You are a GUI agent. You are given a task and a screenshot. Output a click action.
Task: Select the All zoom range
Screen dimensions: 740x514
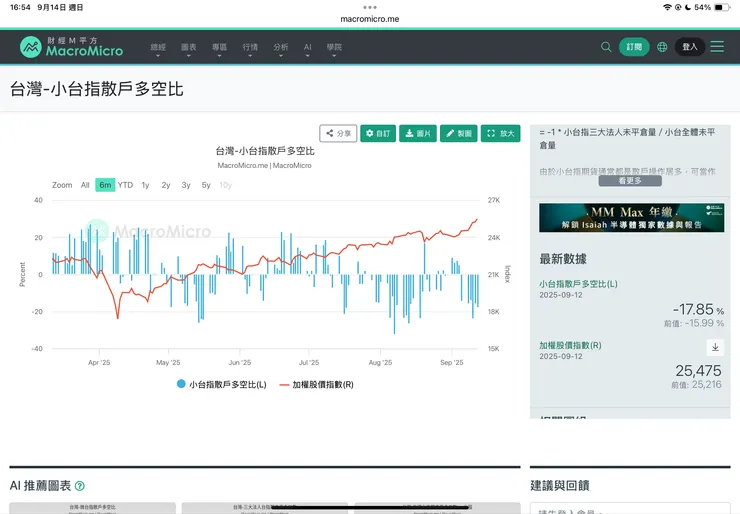coord(85,185)
